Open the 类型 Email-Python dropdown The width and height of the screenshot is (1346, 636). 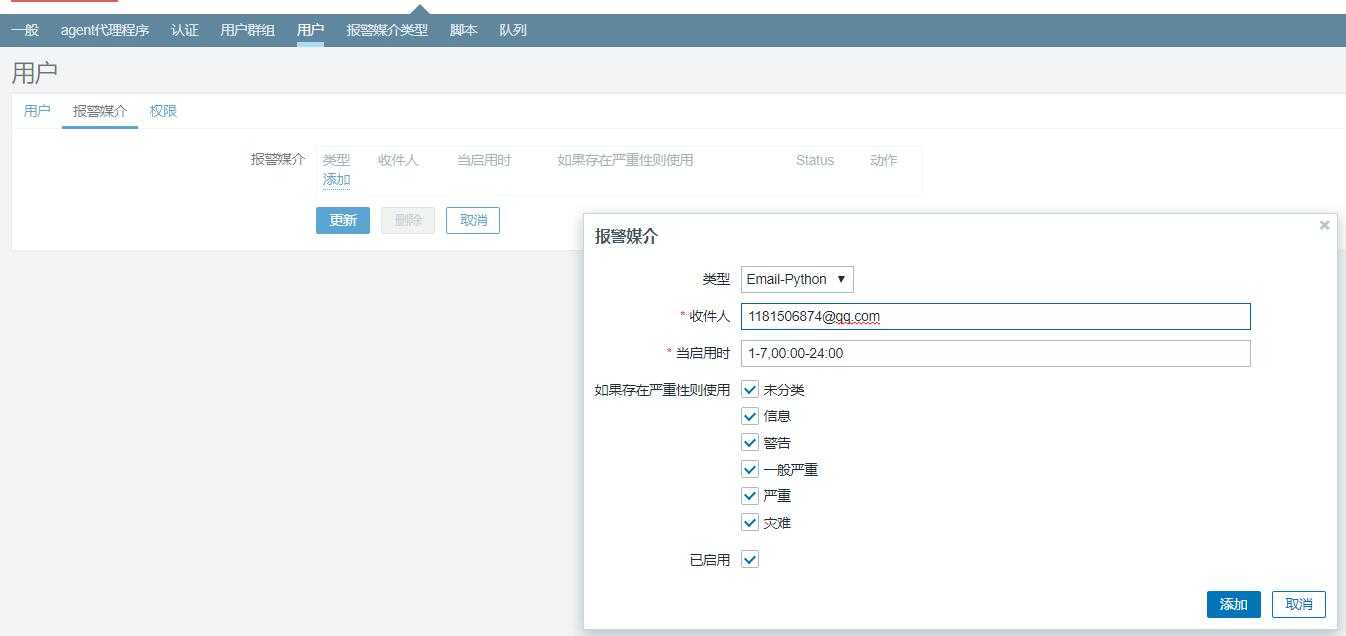797,279
